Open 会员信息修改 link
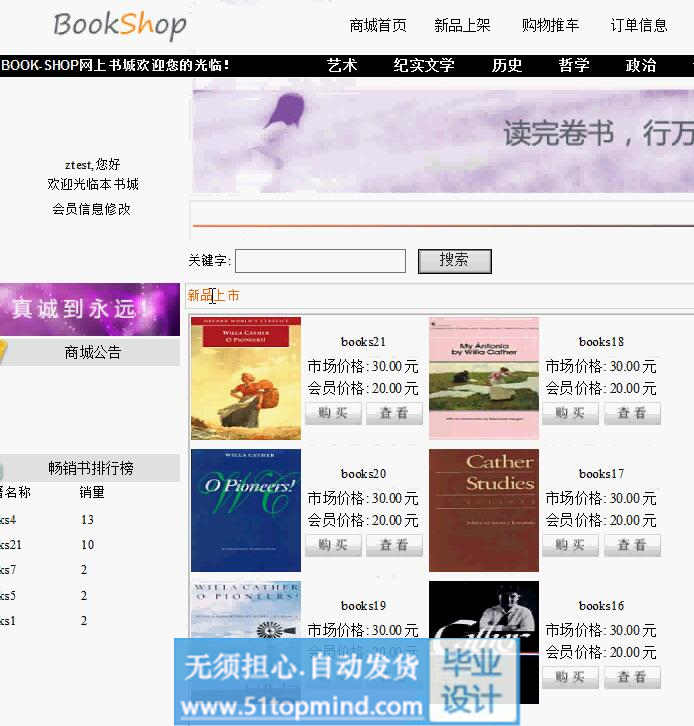 [x=91, y=209]
